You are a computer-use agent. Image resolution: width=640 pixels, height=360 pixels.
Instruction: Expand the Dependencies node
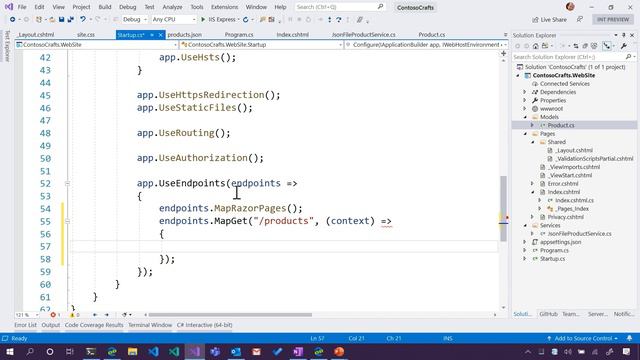pos(525,92)
